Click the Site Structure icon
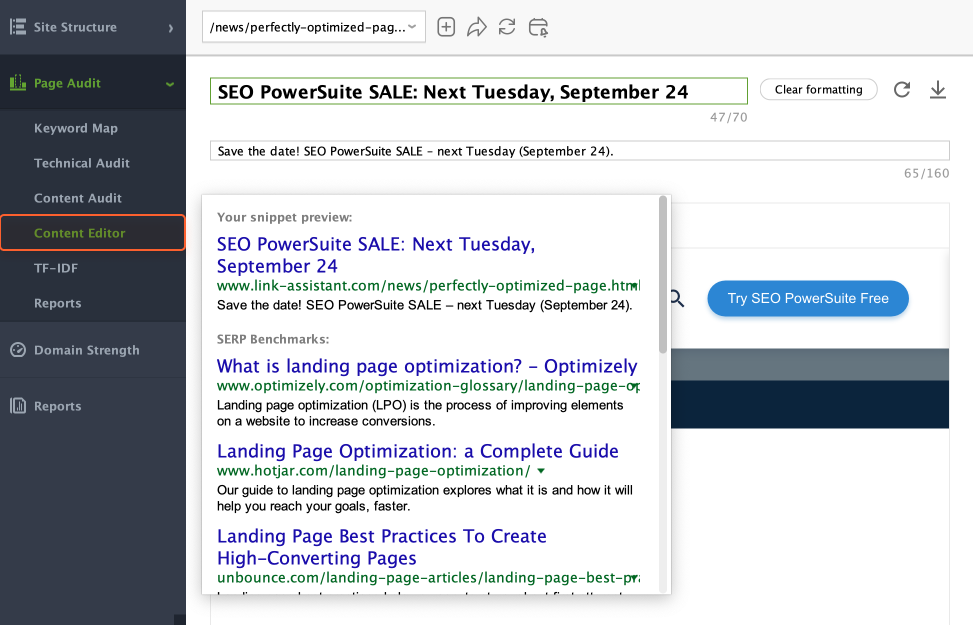 [18, 27]
